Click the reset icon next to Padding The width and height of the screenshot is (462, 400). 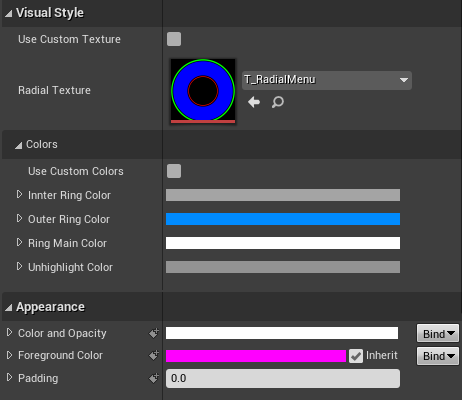pyautogui.click(x=154, y=378)
